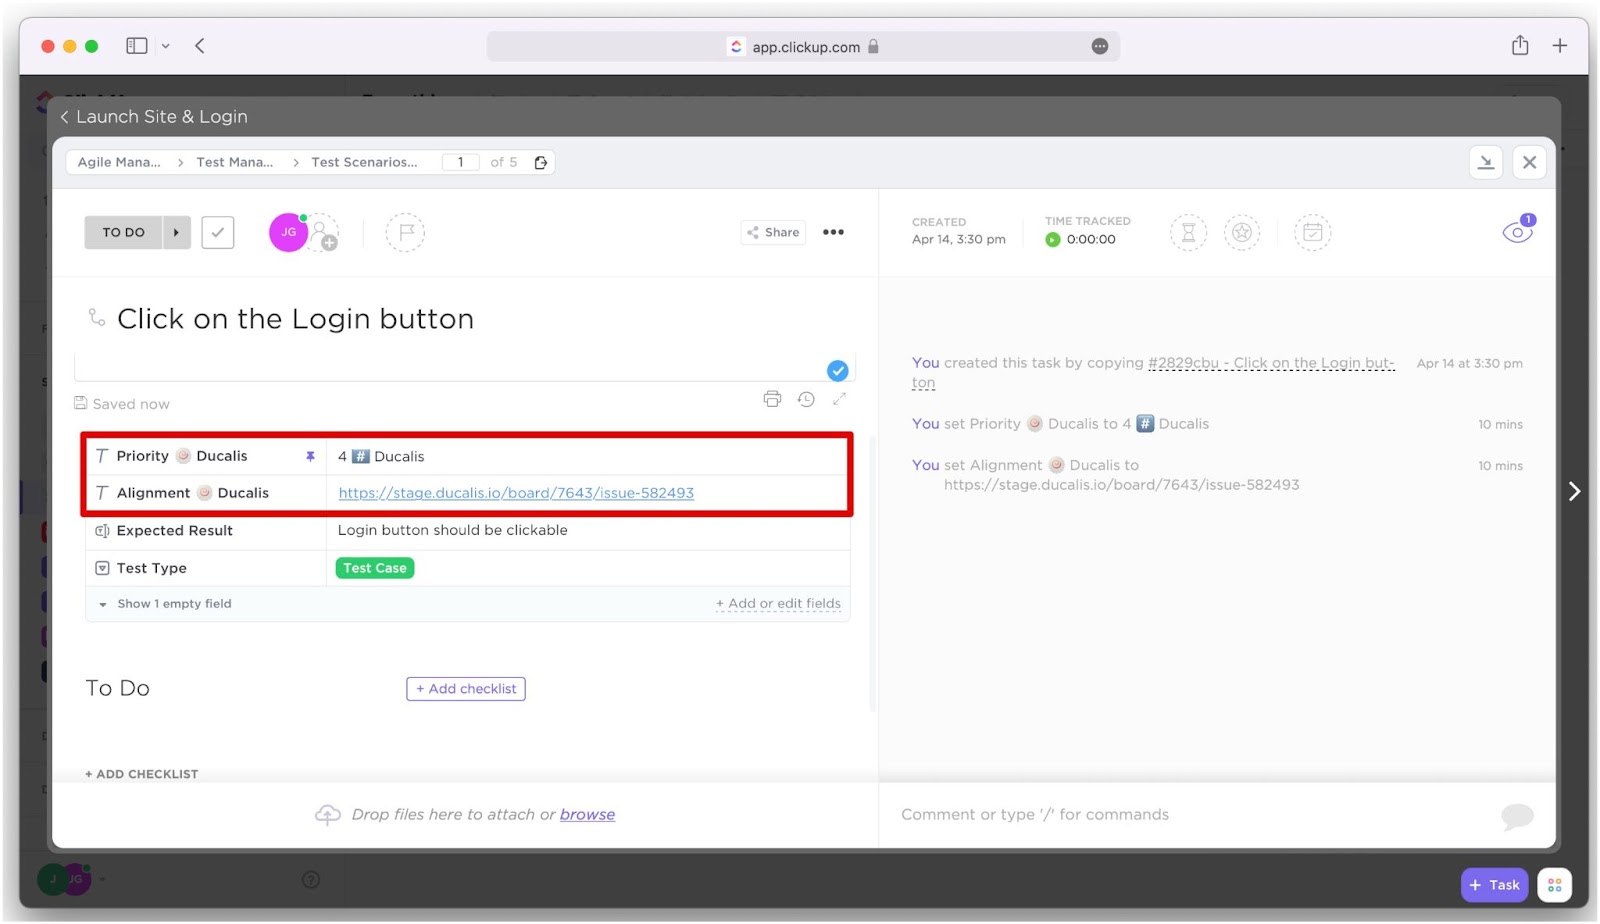Image resolution: width=1600 pixels, height=924 pixels.
Task: Click the pin on Priority Ducalis field
Action: [310, 456]
